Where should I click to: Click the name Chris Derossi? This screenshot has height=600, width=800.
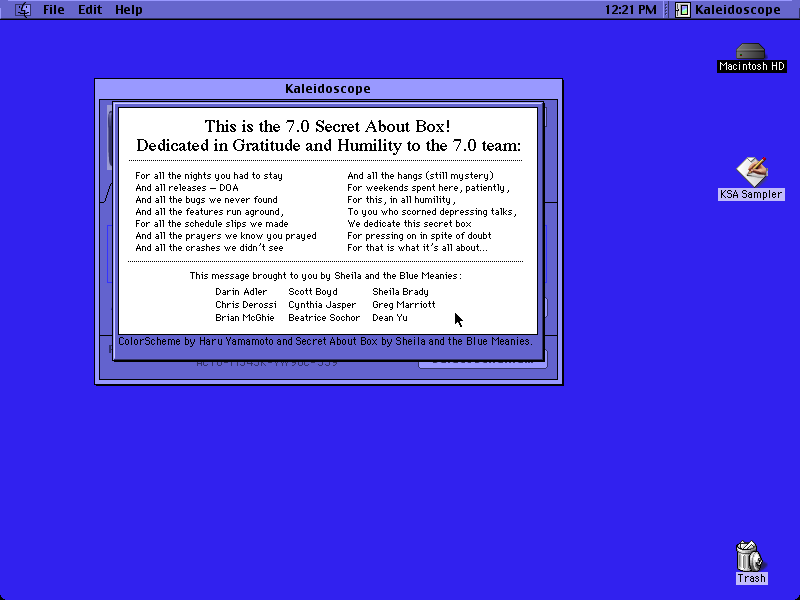(x=246, y=305)
